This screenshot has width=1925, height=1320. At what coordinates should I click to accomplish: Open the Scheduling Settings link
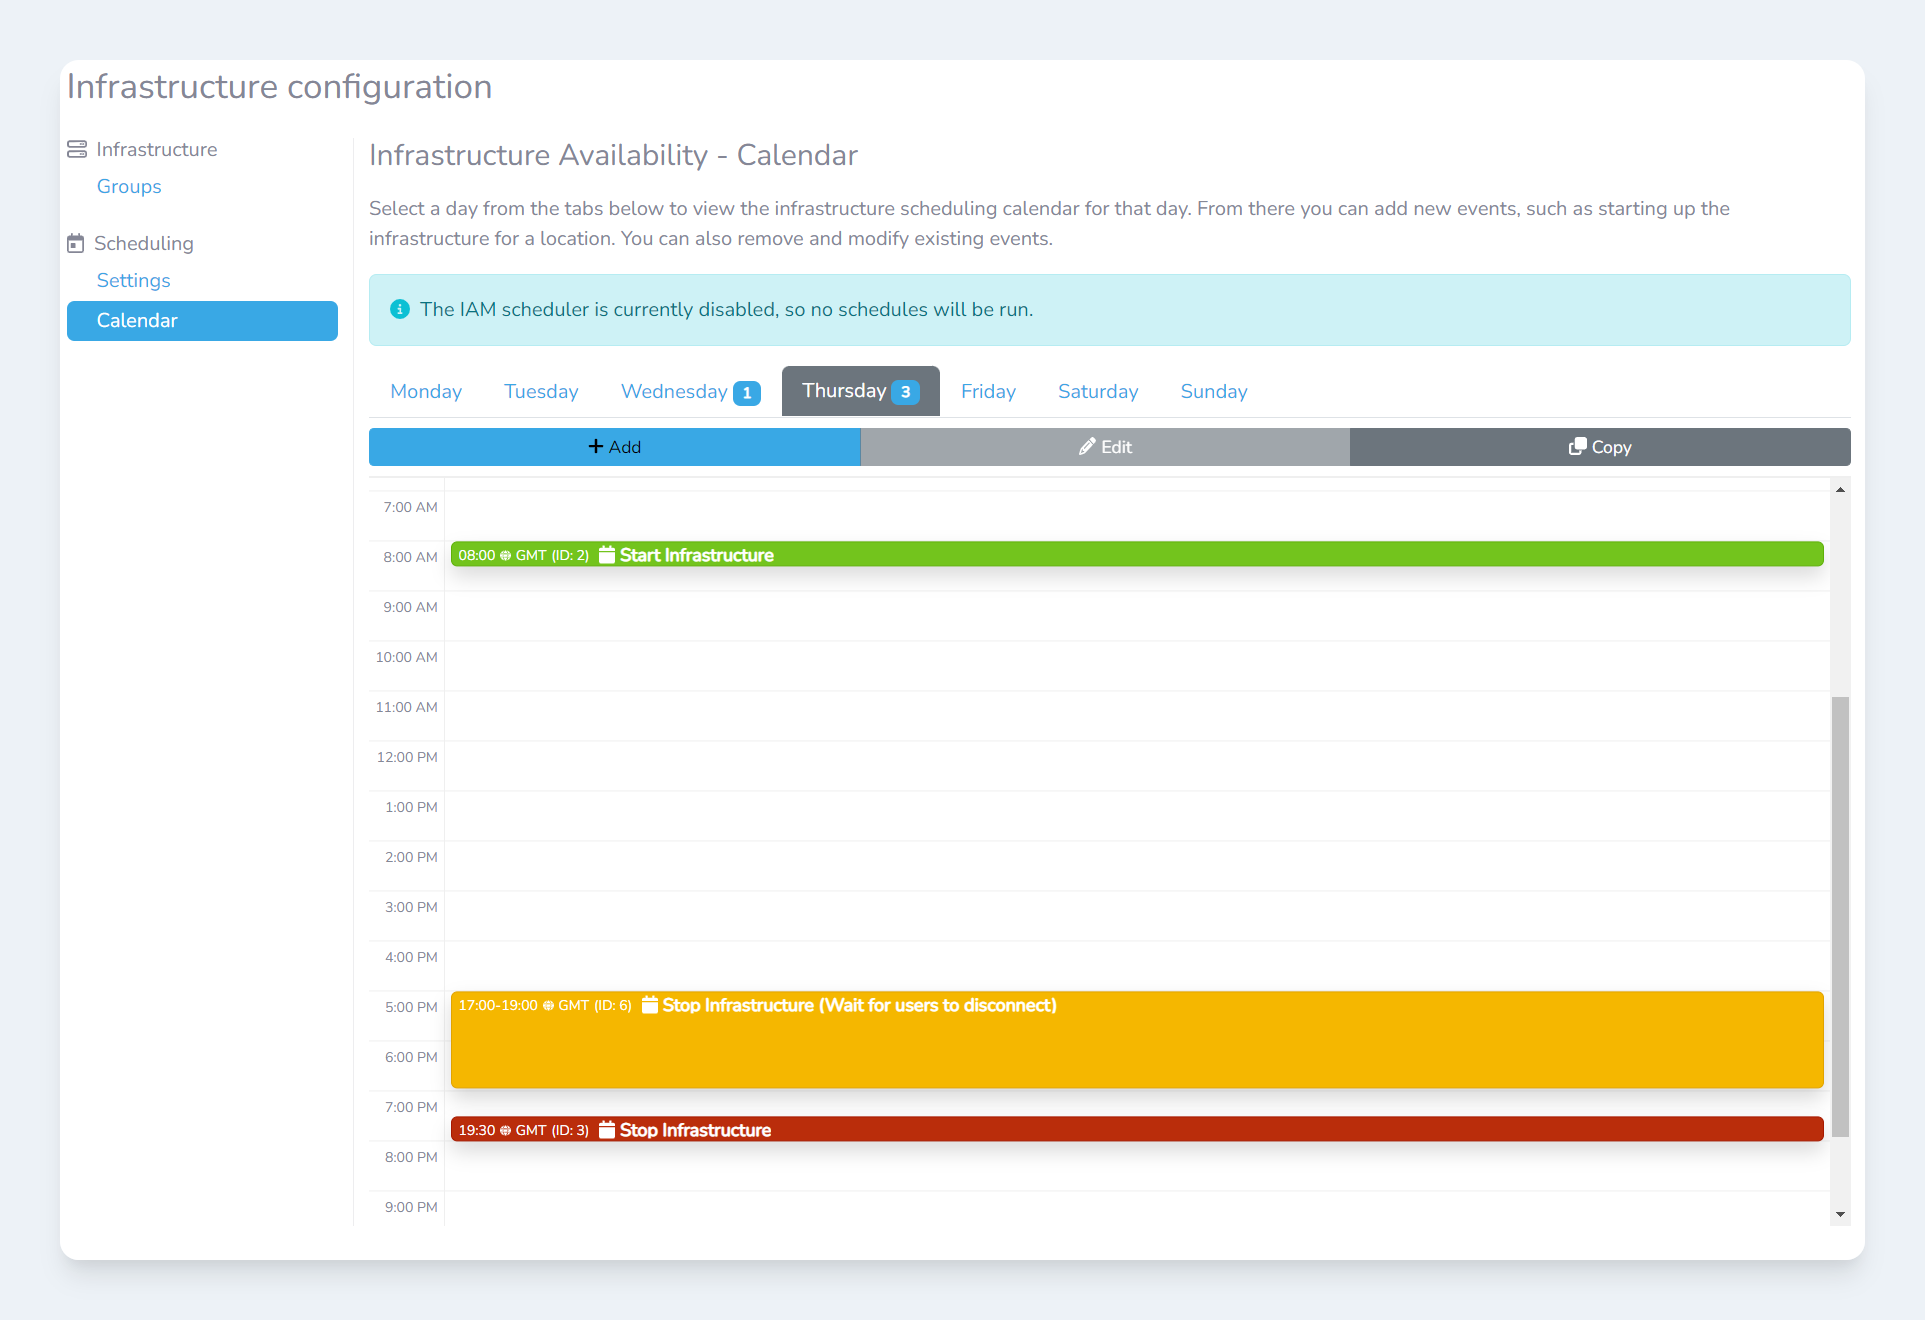pyautogui.click(x=133, y=280)
